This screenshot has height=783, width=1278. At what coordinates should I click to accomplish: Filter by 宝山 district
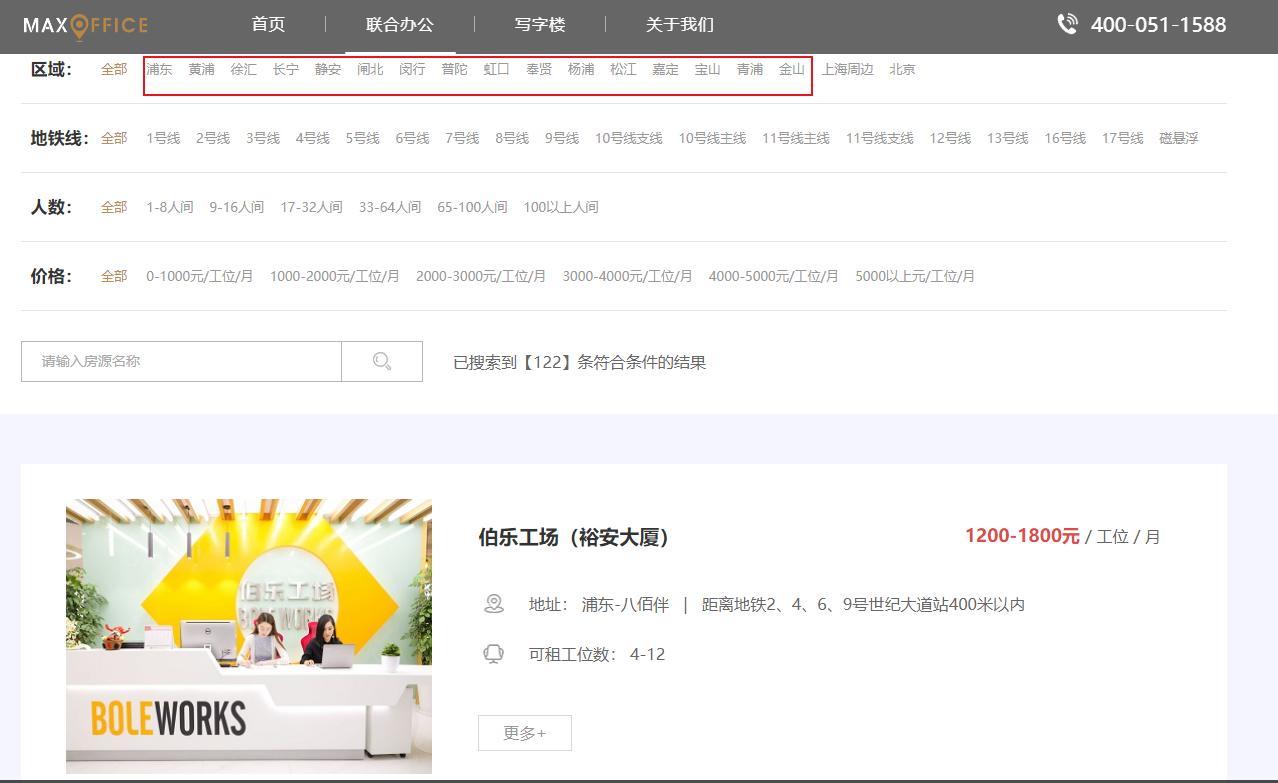pyautogui.click(x=708, y=69)
